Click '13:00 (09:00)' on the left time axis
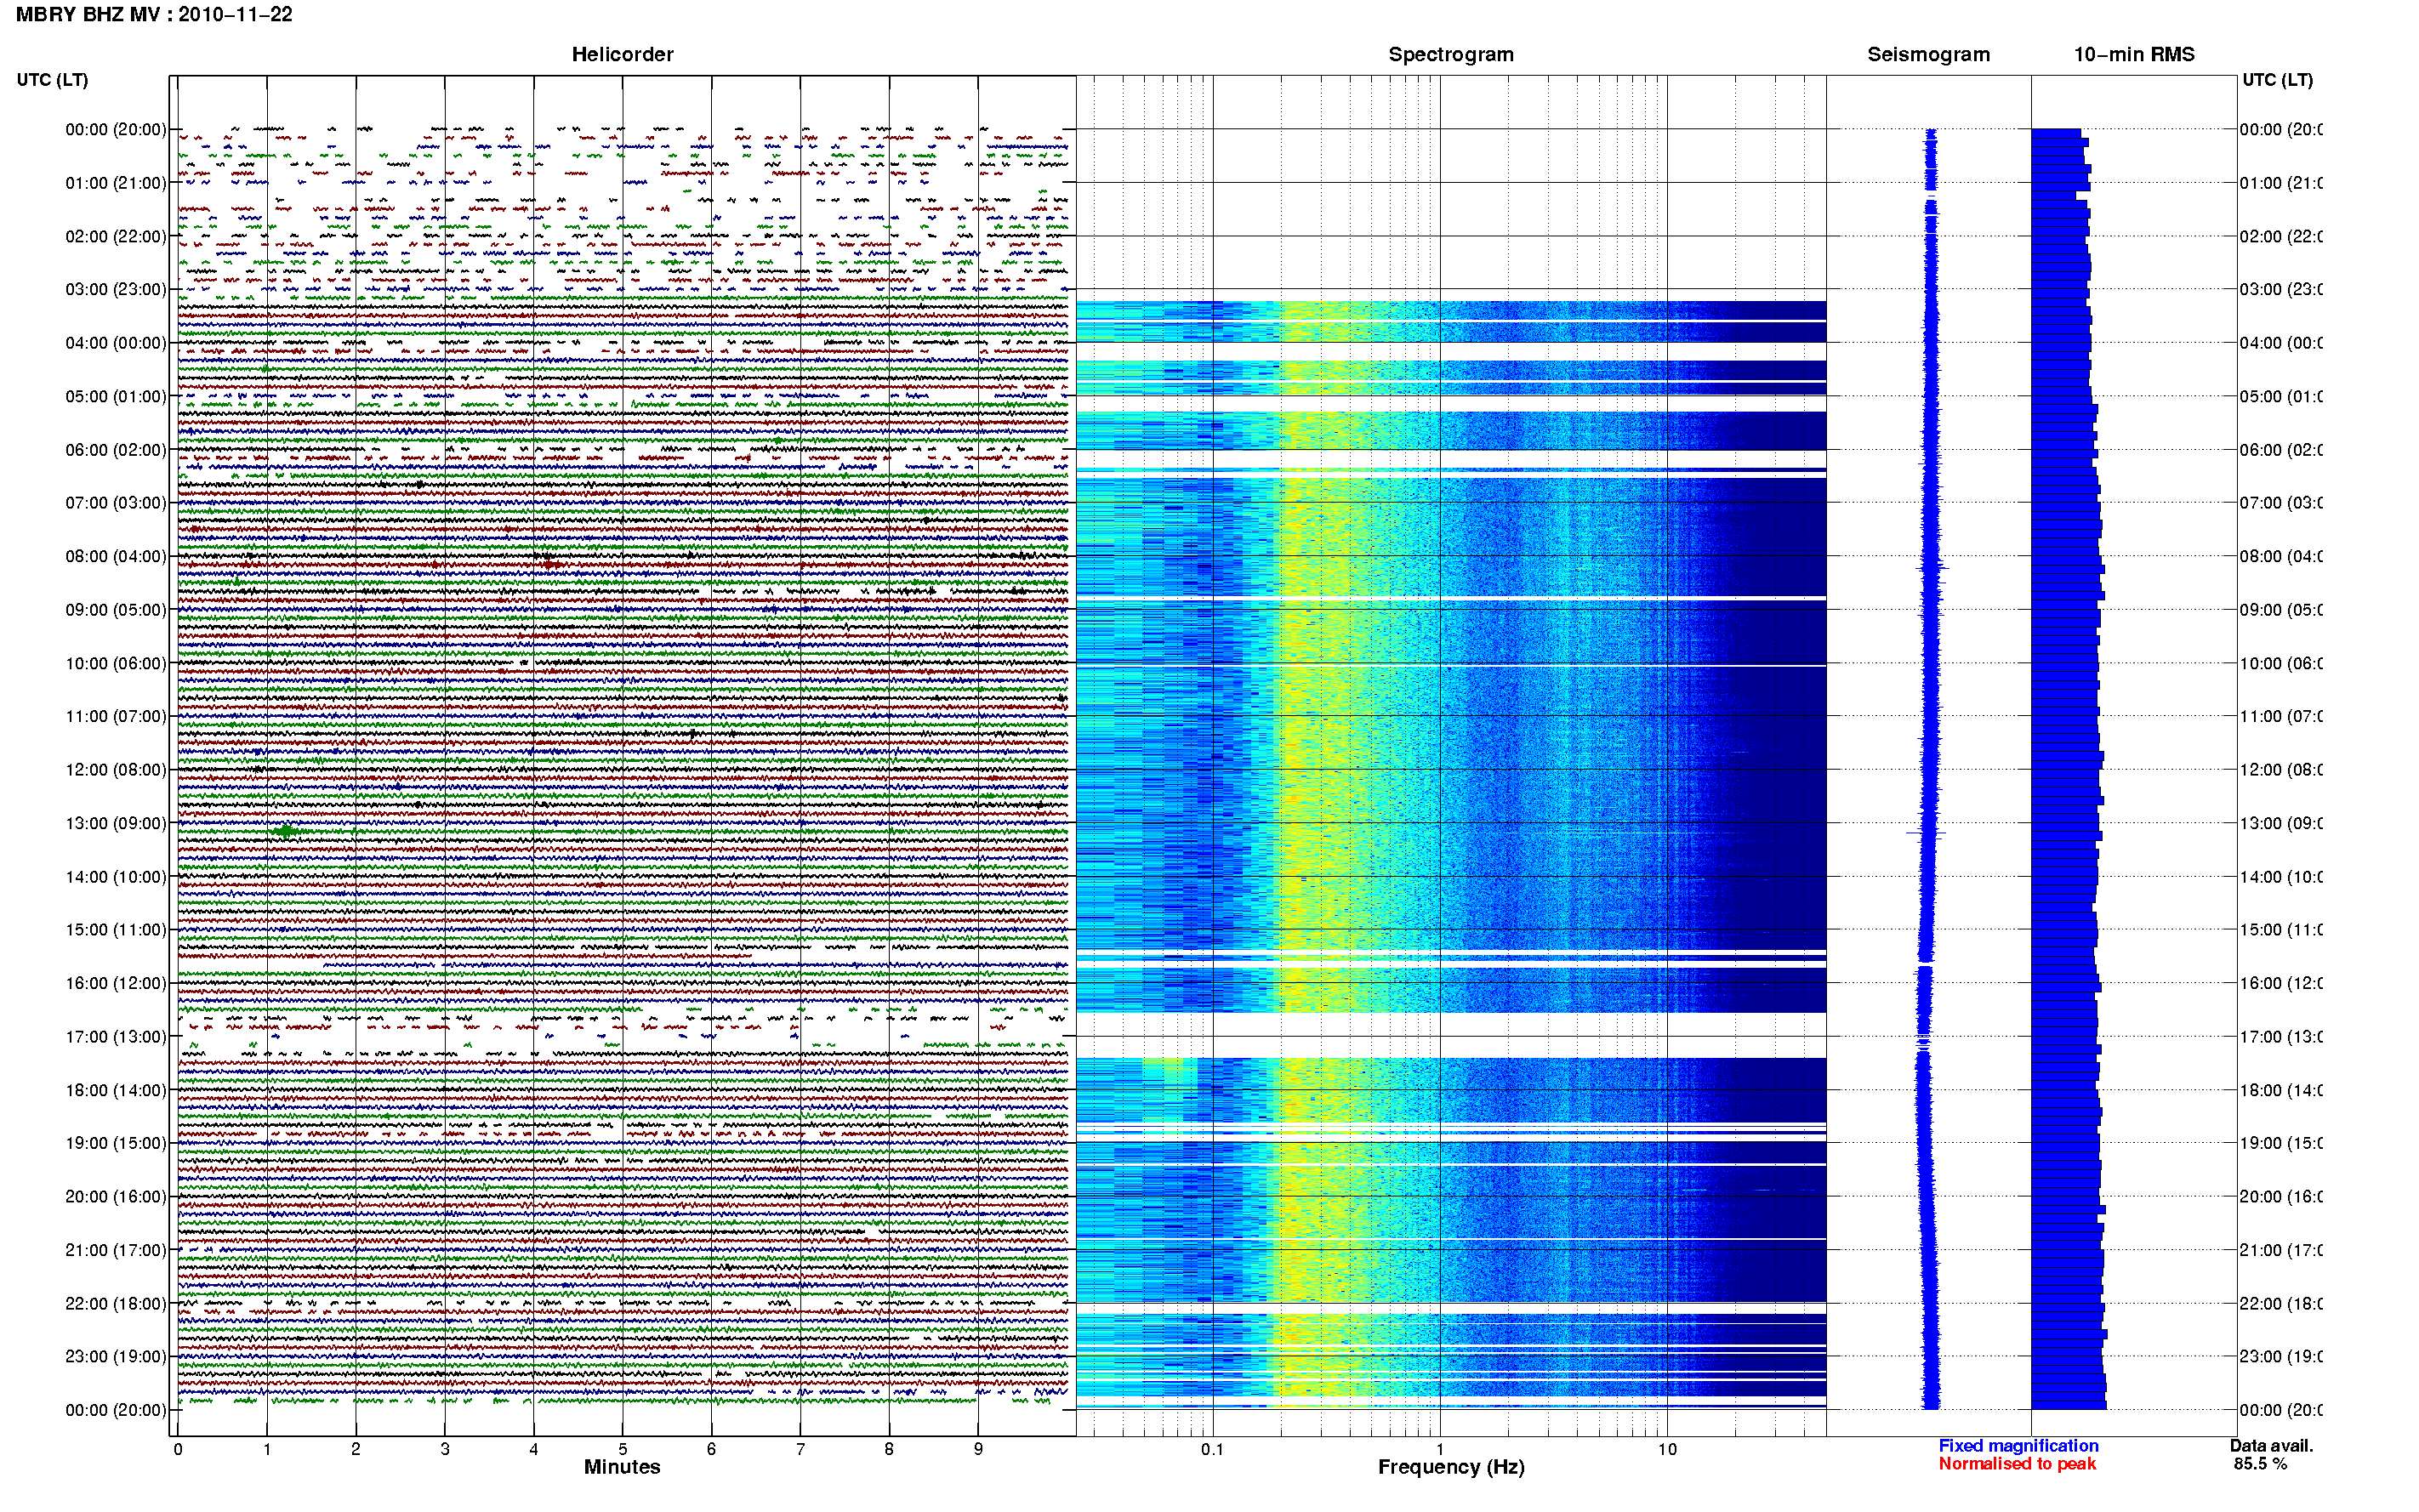2419x1512 pixels. (116, 823)
